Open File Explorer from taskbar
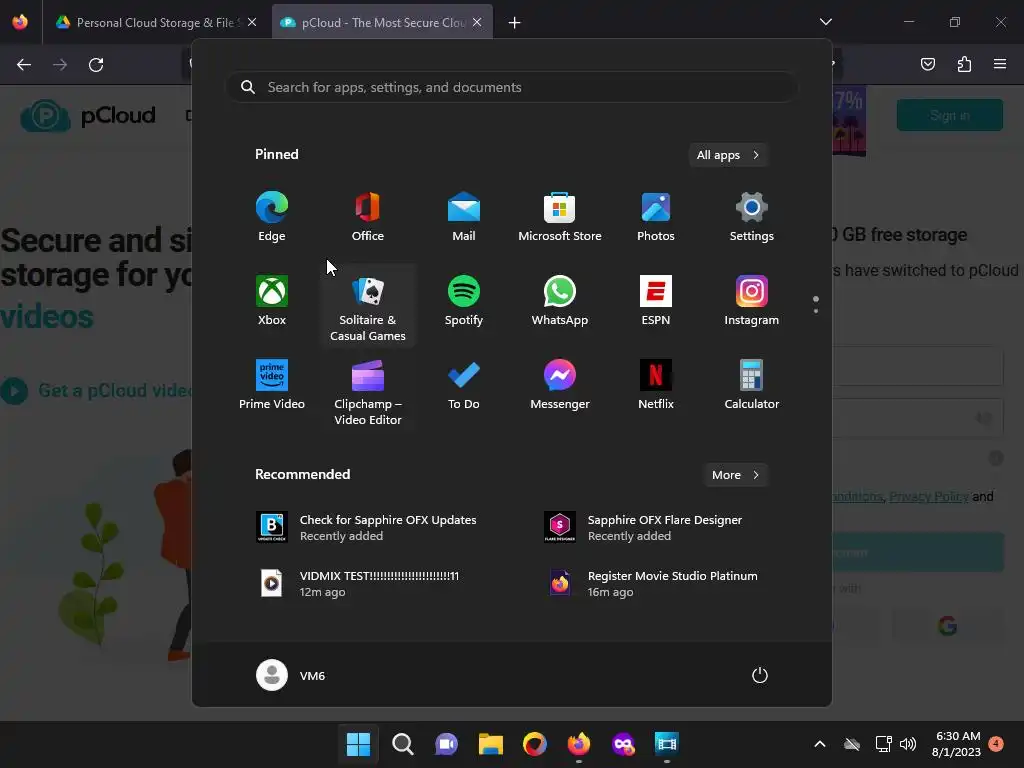1024x768 pixels. tap(490, 744)
